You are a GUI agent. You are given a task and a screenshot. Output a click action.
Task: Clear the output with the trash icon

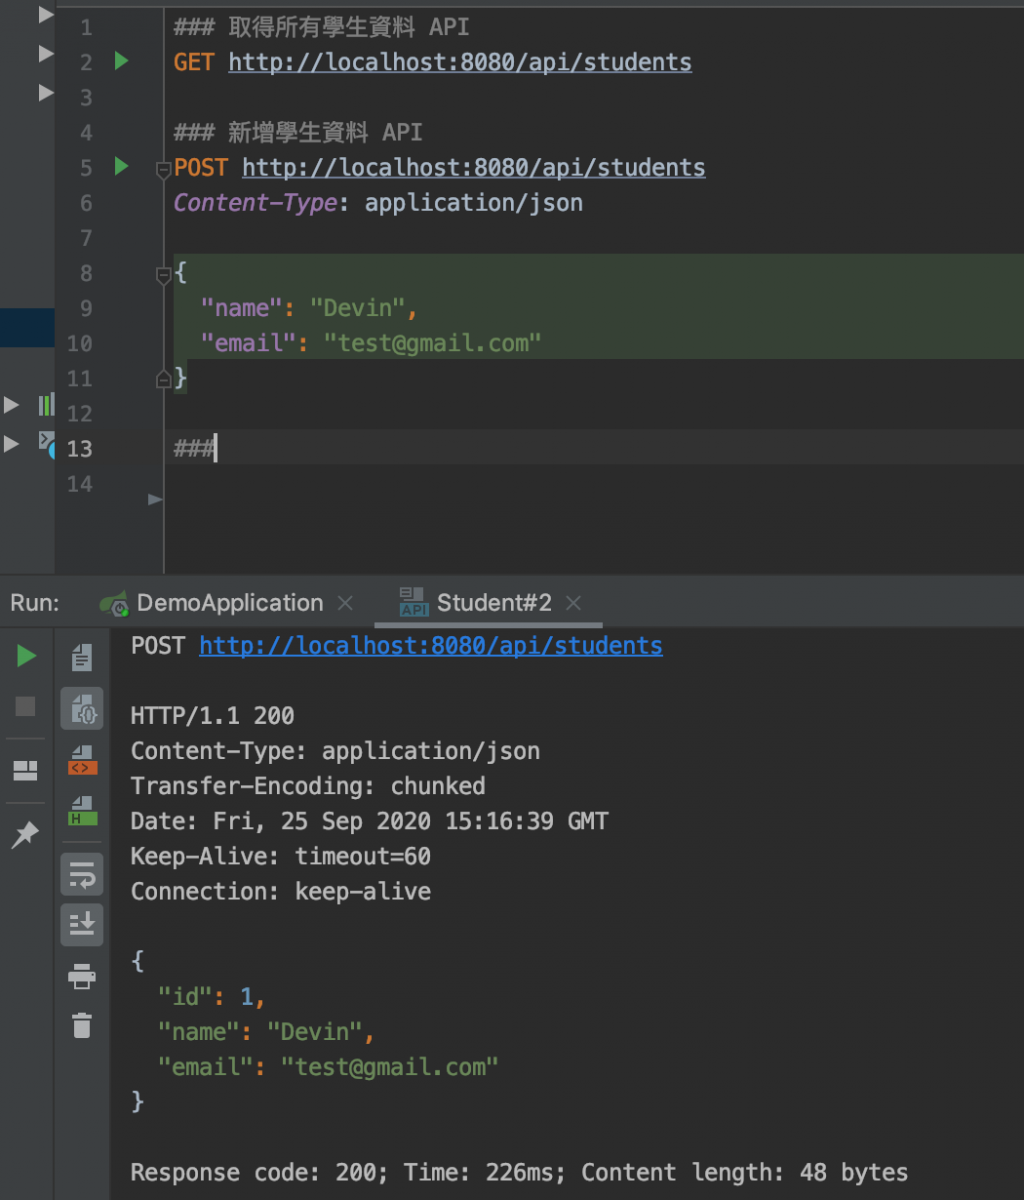[x=82, y=1025]
